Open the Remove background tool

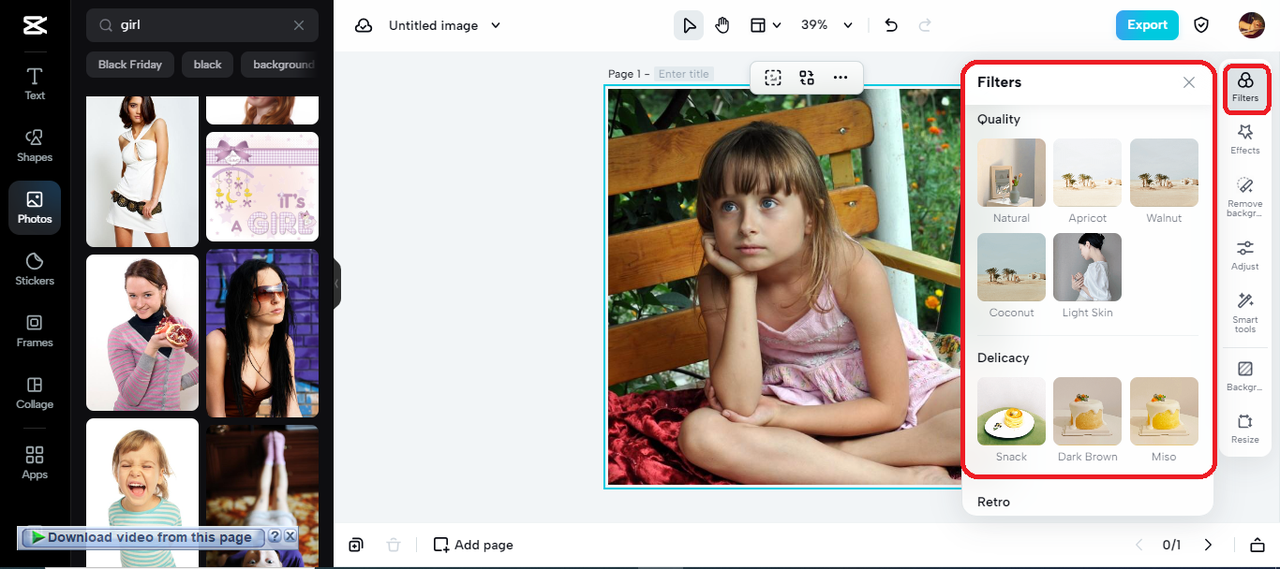tap(1245, 198)
